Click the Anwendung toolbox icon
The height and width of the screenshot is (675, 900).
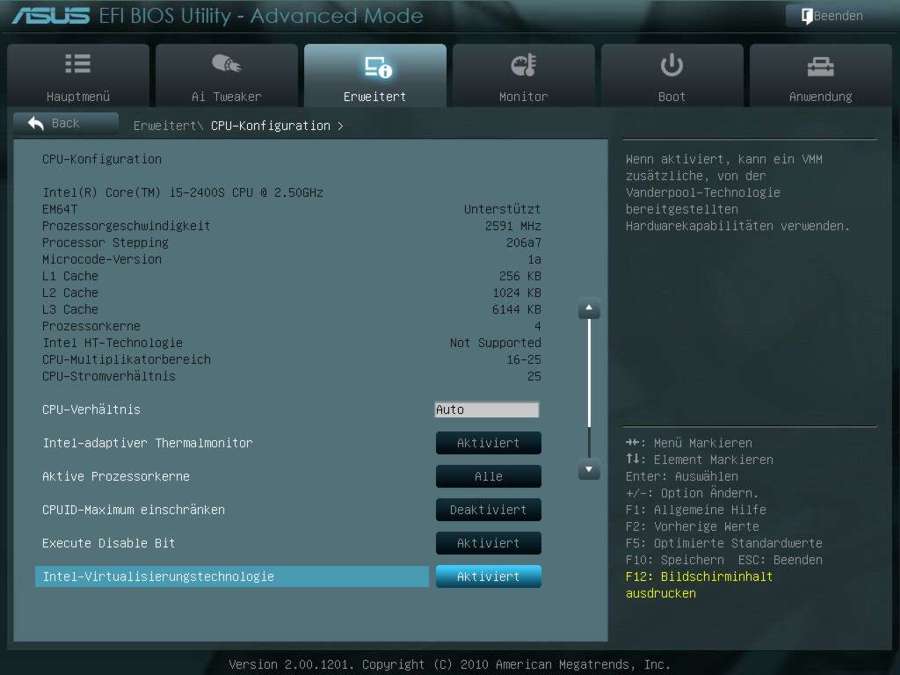821,67
